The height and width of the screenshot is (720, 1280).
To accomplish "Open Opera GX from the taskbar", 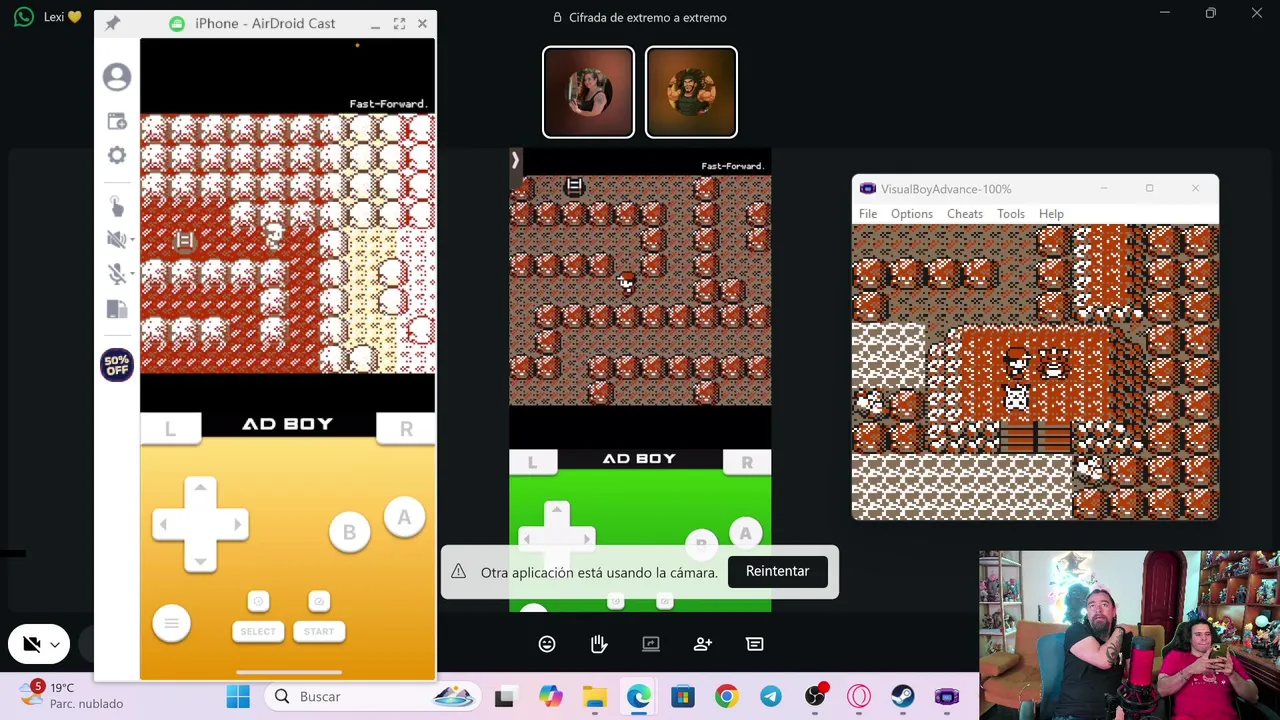I will (x=859, y=696).
